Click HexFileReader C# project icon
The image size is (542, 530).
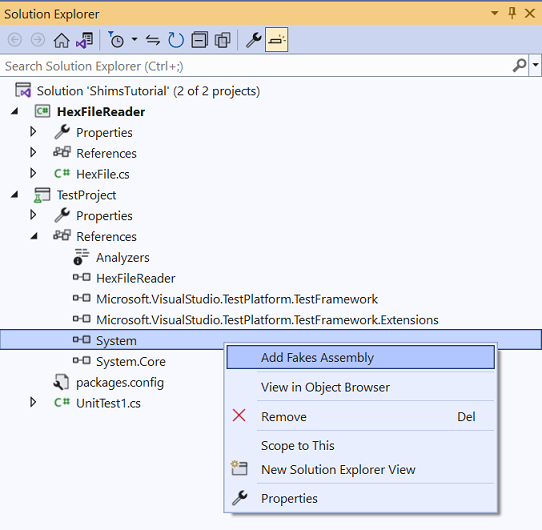click(43, 111)
